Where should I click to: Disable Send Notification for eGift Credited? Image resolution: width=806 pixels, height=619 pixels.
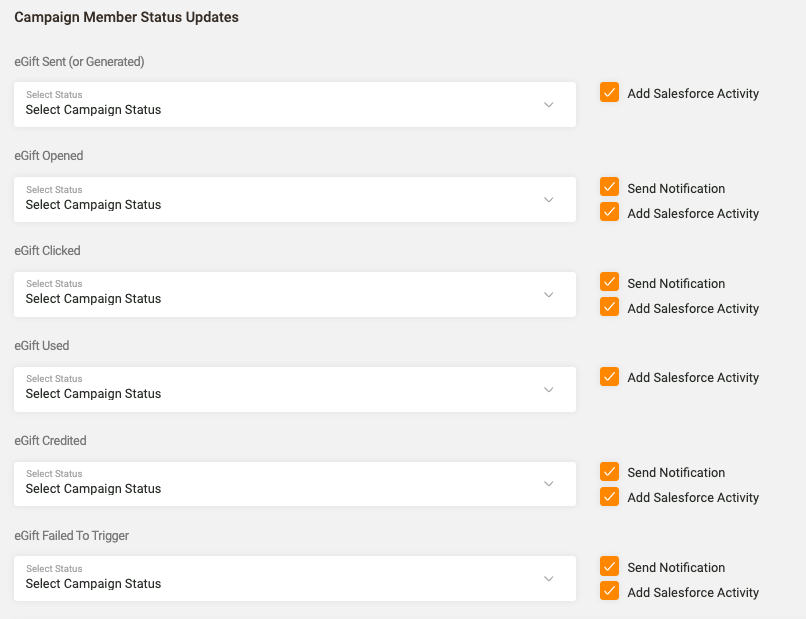tap(609, 471)
